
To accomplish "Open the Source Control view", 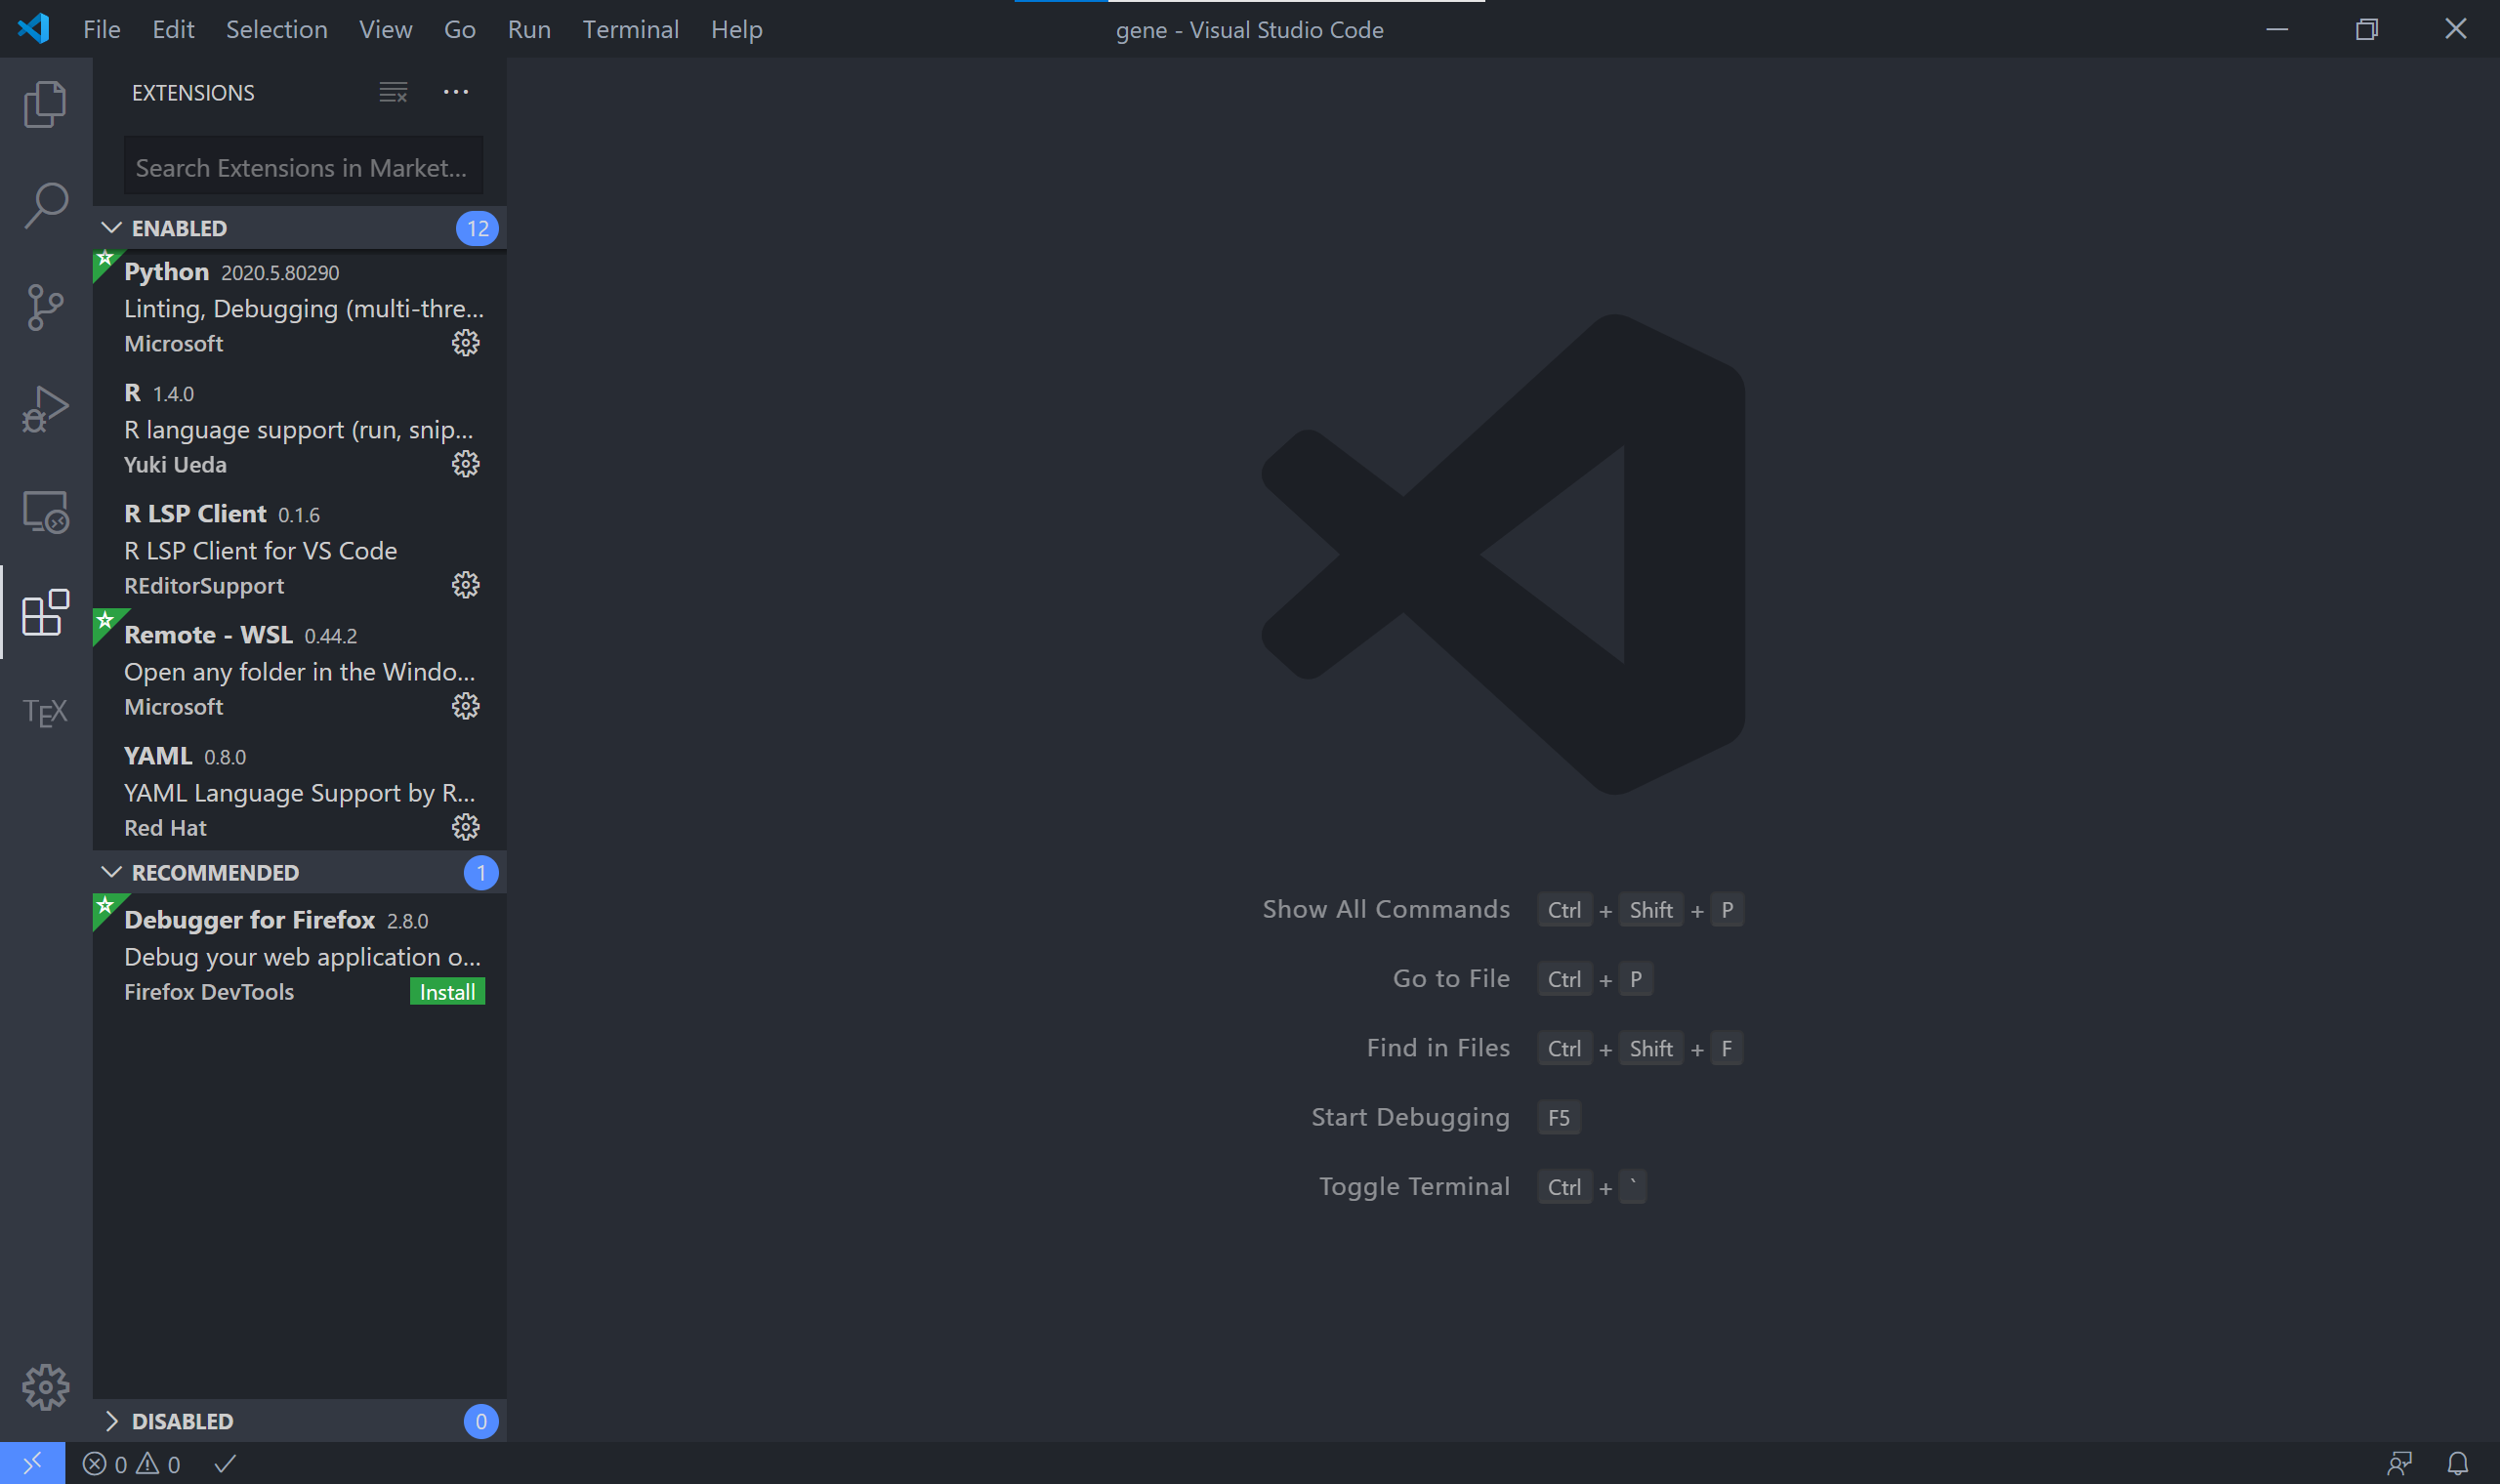I will coord(44,307).
